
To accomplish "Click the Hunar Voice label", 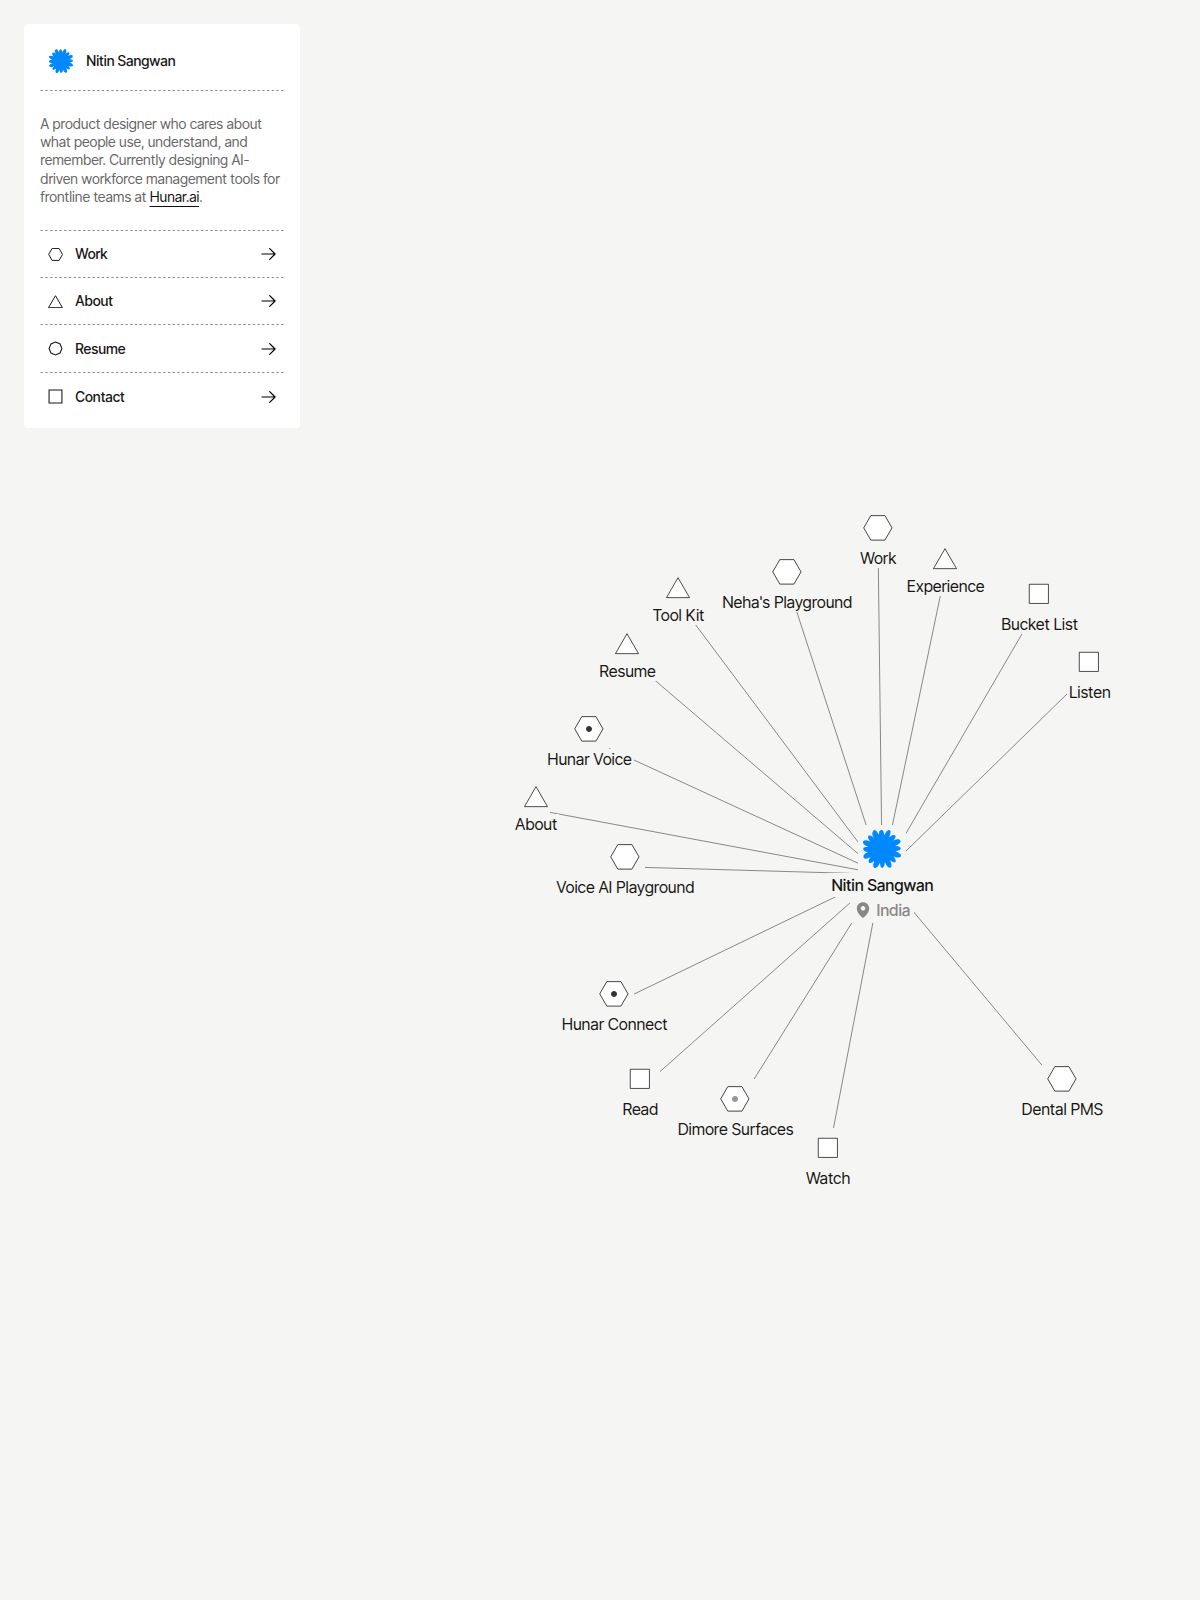I will pos(589,759).
